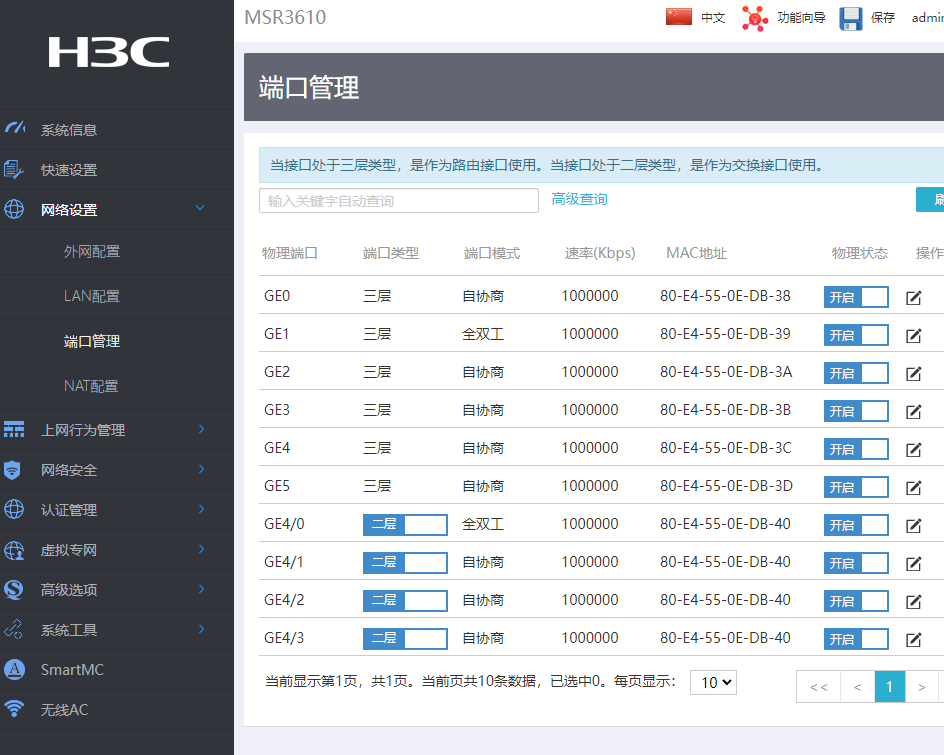Go to next page with > button
944x755 pixels.
click(x=921, y=686)
